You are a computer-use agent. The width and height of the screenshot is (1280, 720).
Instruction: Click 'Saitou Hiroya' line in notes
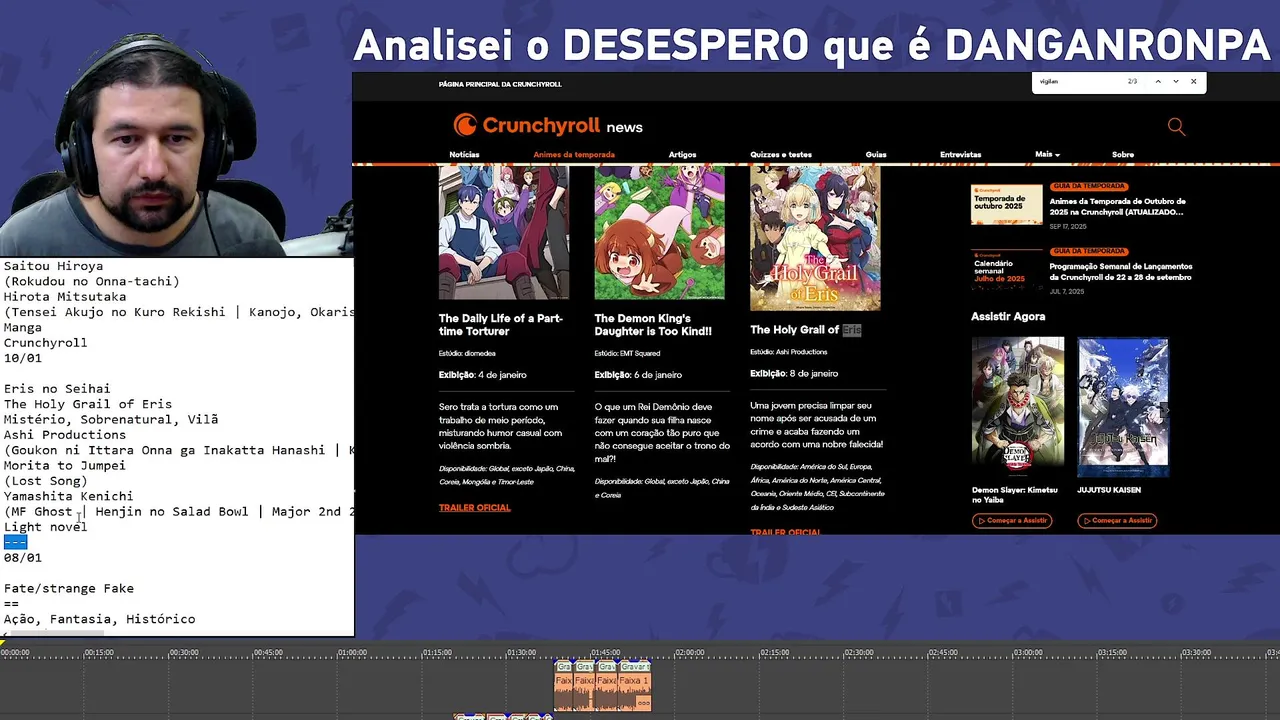[53, 266]
